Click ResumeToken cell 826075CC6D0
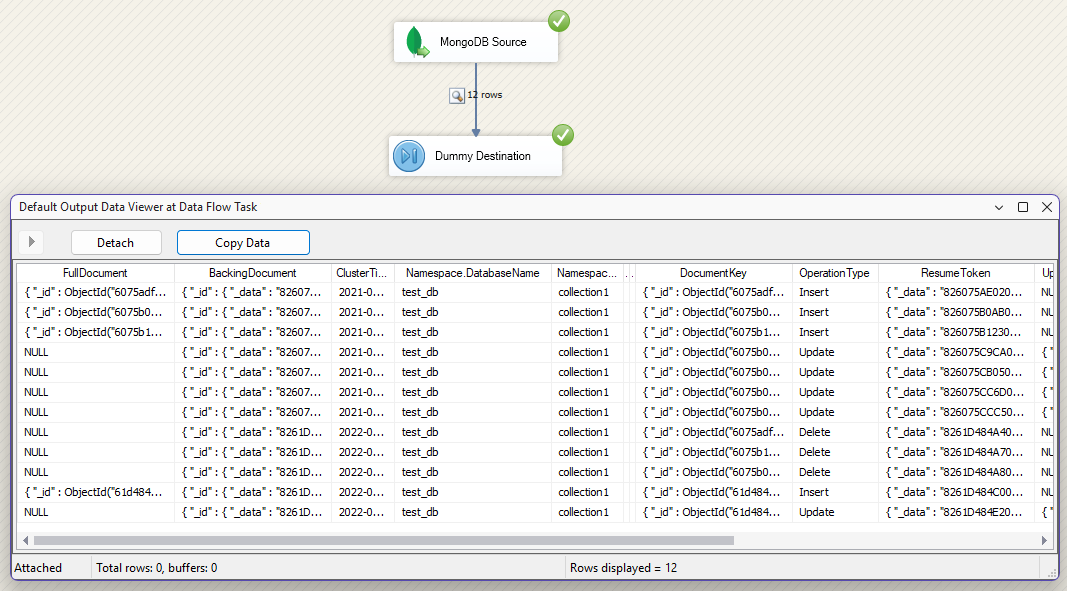This screenshot has width=1067, height=591. click(x=955, y=392)
